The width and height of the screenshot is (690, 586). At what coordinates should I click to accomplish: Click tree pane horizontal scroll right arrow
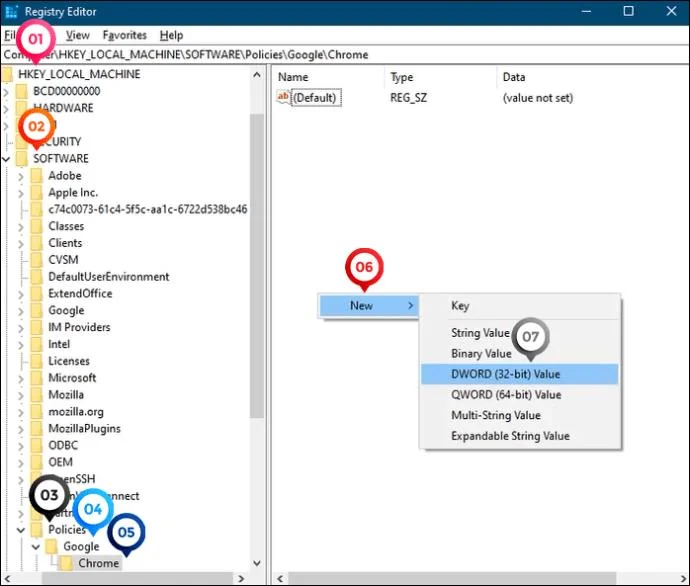[241, 579]
